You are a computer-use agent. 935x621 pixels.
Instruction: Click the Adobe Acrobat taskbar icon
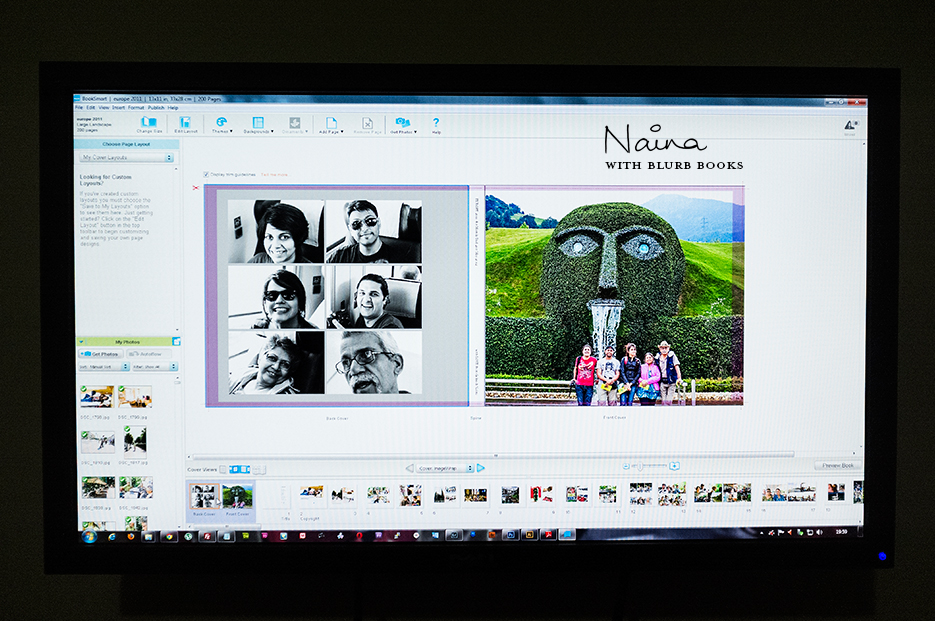pyautogui.click(x=548, y=535)
